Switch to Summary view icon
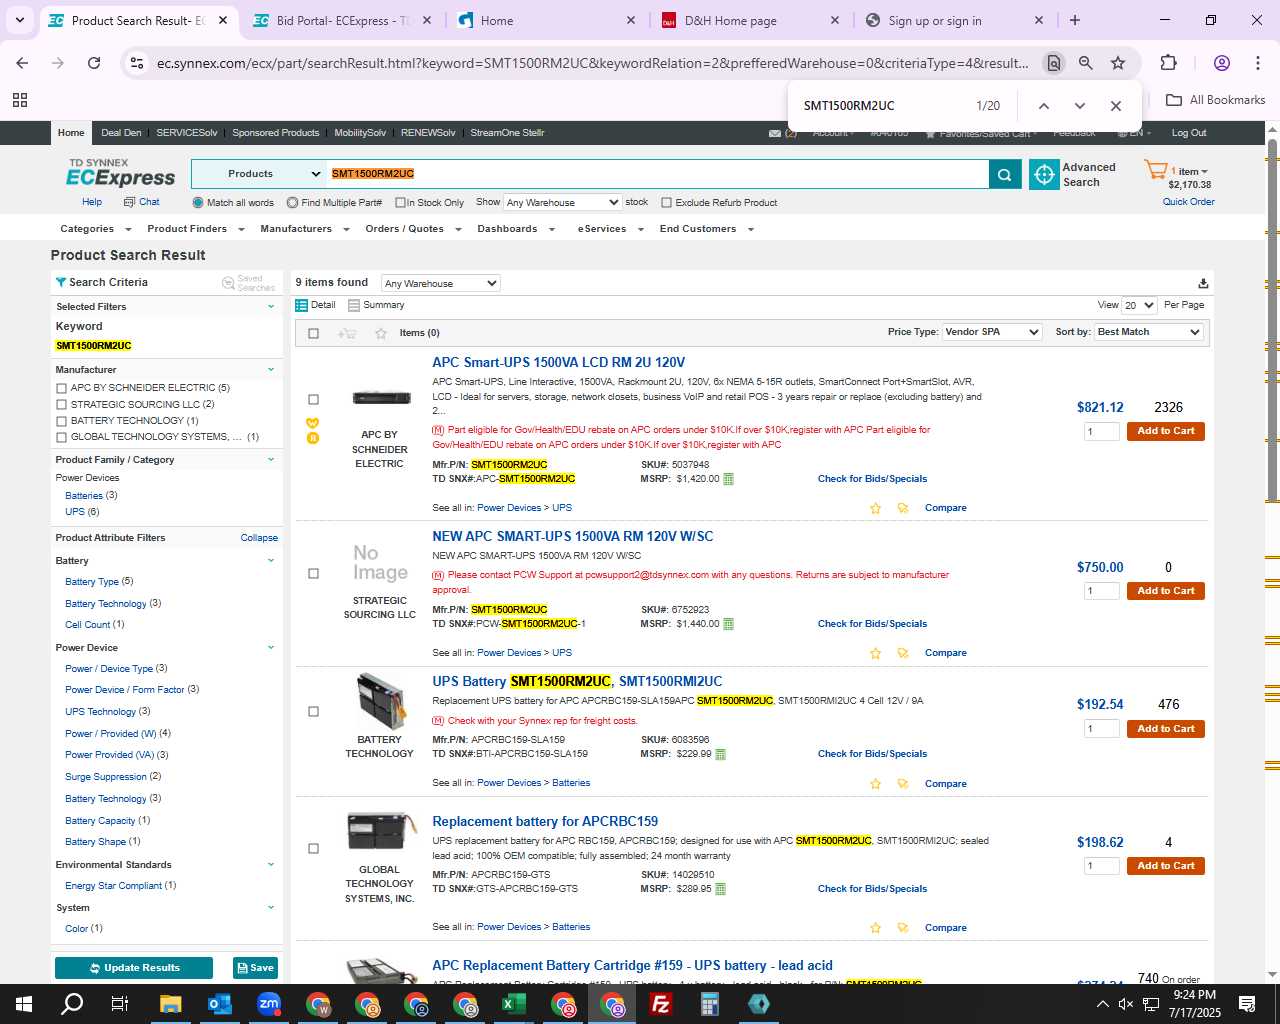The image size is (1280, 1024). [354, 305]
